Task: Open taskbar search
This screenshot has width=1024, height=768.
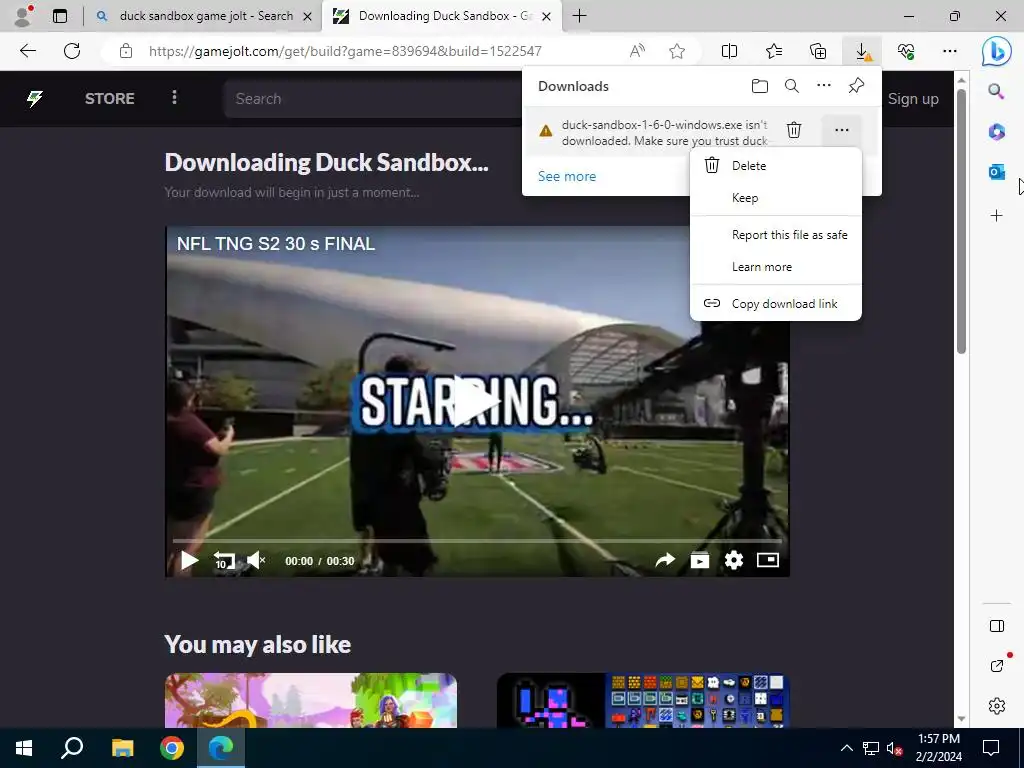Action: 72,748
